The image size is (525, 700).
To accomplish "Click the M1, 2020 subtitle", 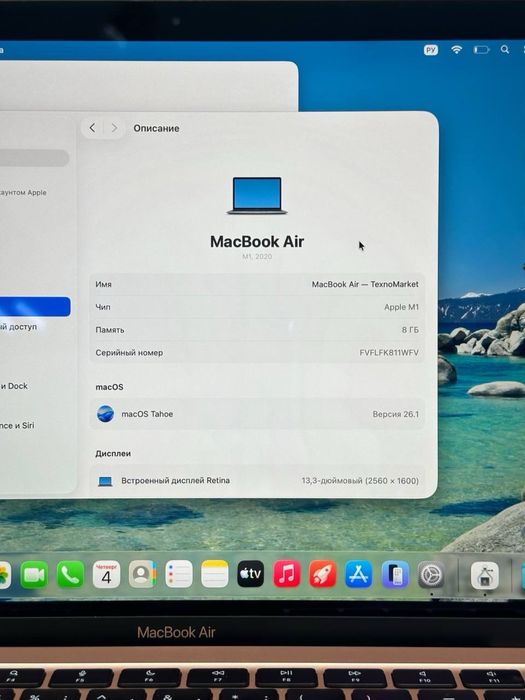I will (x=257, y=257).
